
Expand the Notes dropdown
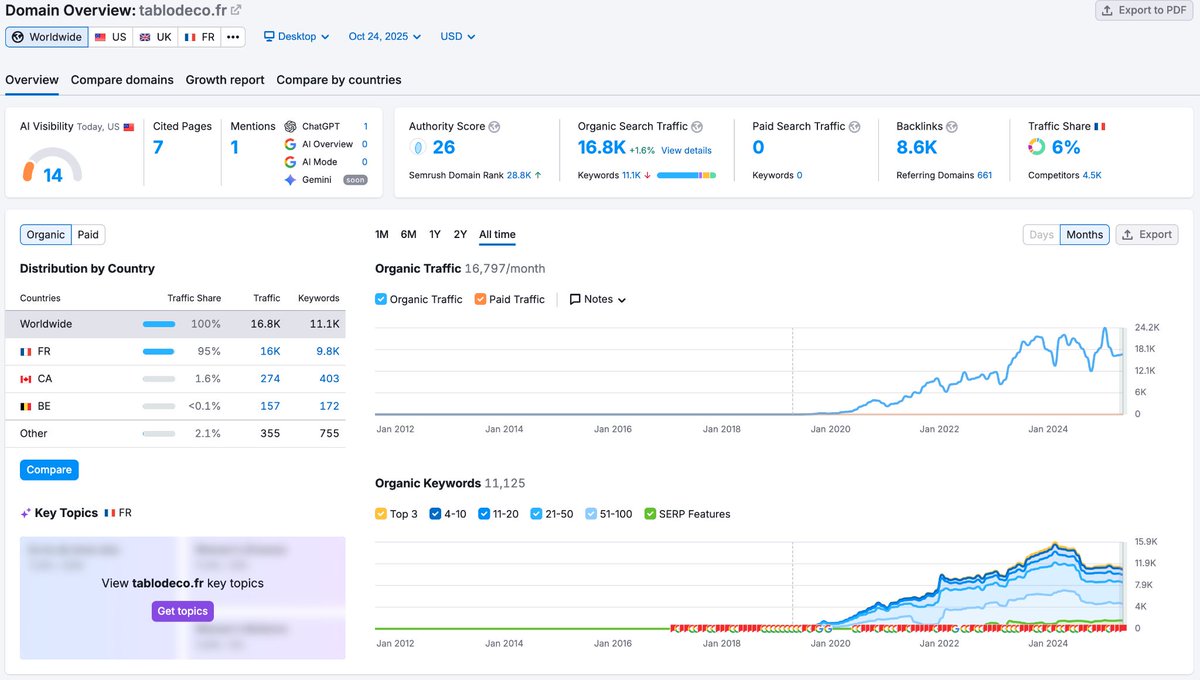598,299
